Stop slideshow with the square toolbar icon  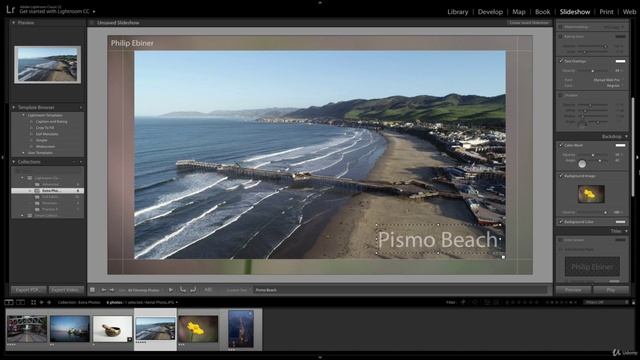pyautogui.click(x=93, y=290)
